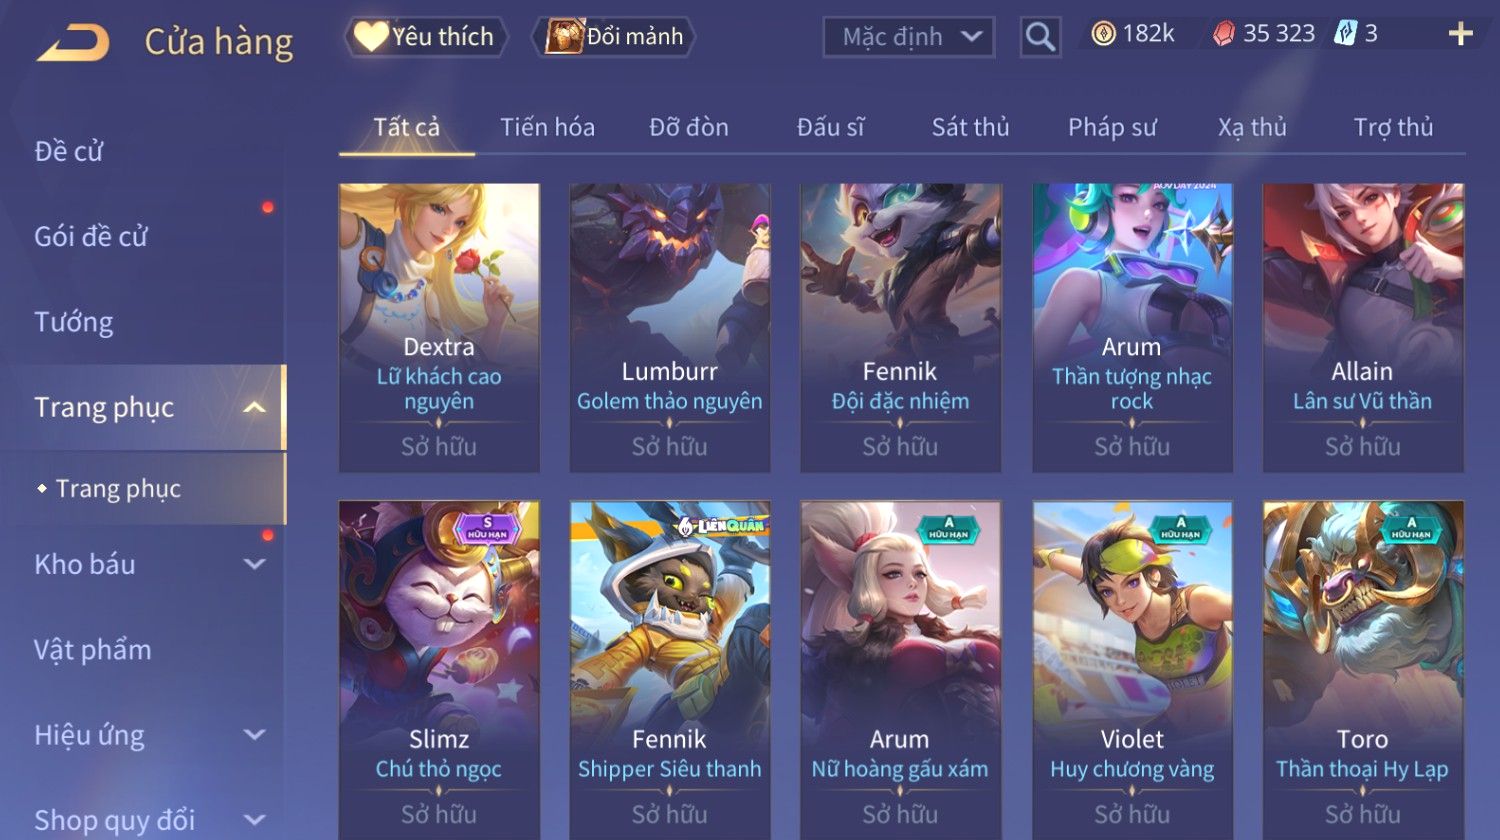Open Tướng in the sidebar
The image size is (1500, 840).
click(x=74, y=322)
